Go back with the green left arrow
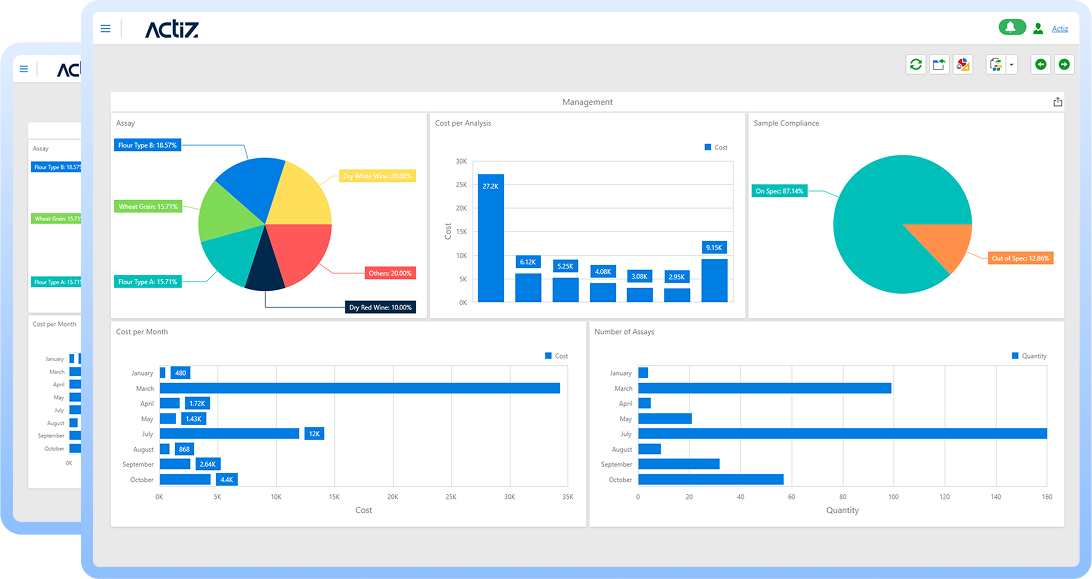The width and height of the screenshot is (1092, 579). coord(1040,65)
